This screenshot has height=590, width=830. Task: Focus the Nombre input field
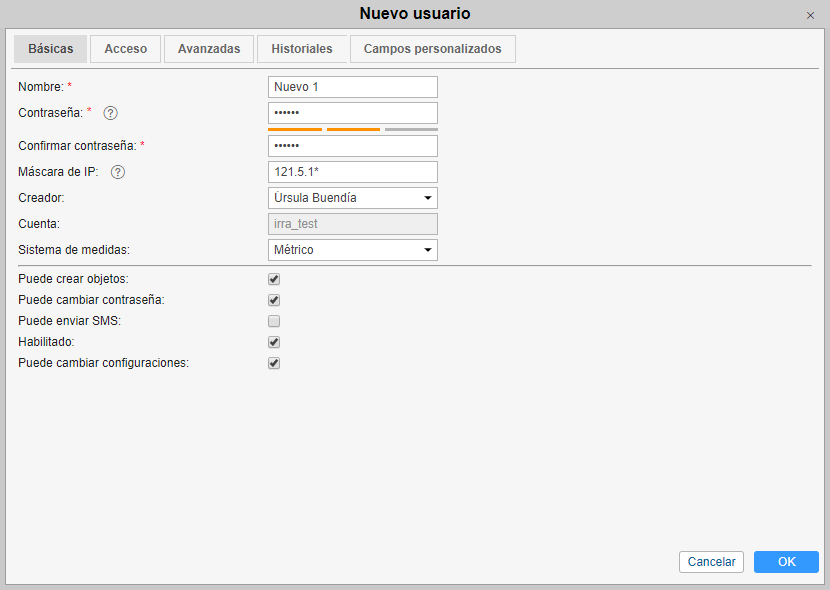click(353, 87)
